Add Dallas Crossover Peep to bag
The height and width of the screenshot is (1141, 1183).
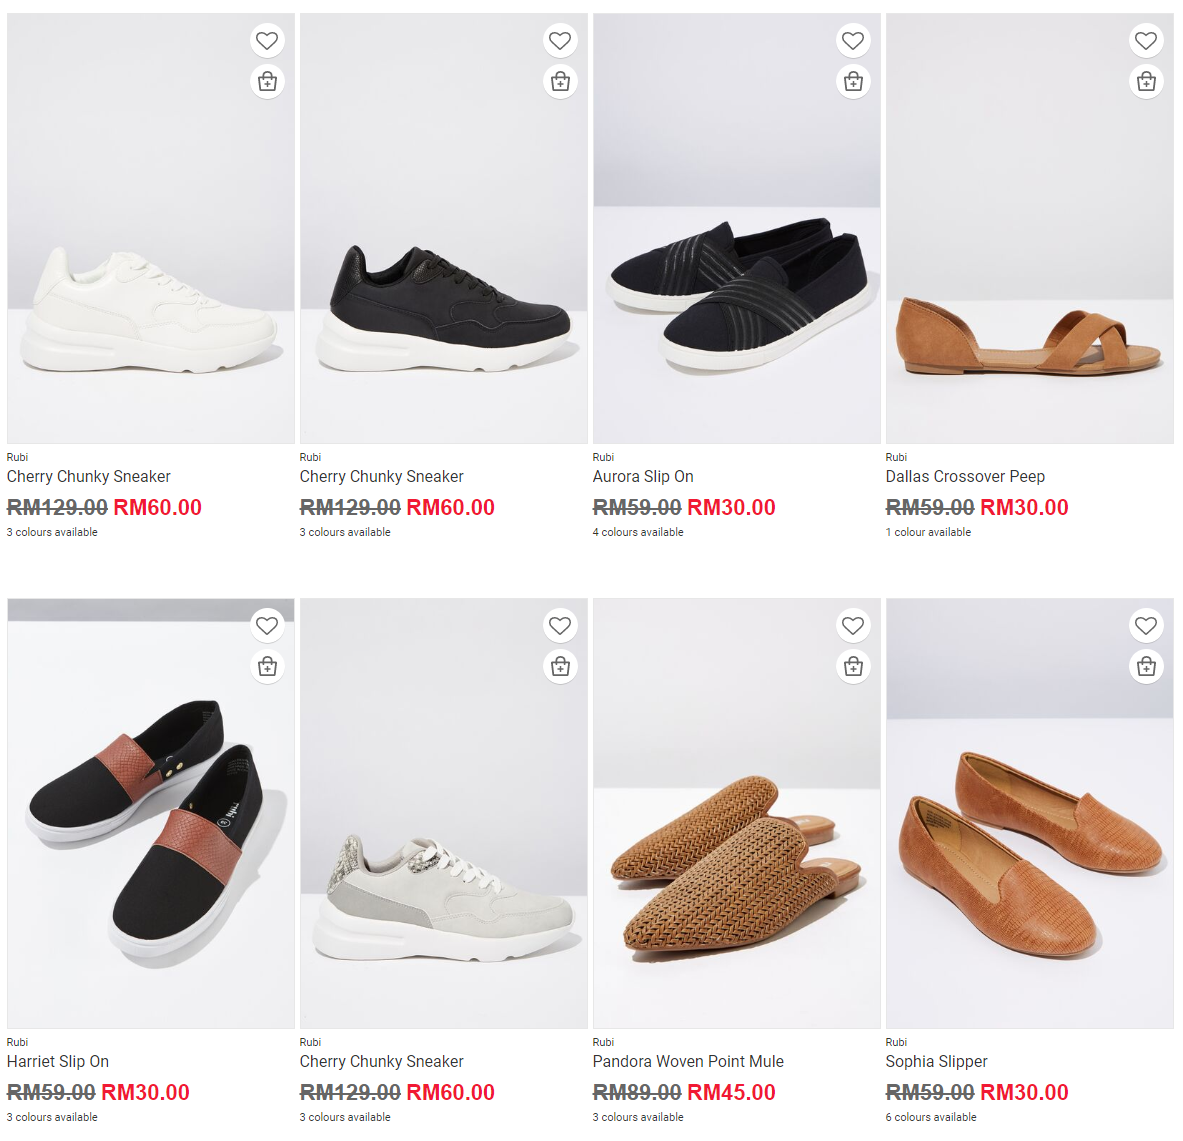point(1146,82)
